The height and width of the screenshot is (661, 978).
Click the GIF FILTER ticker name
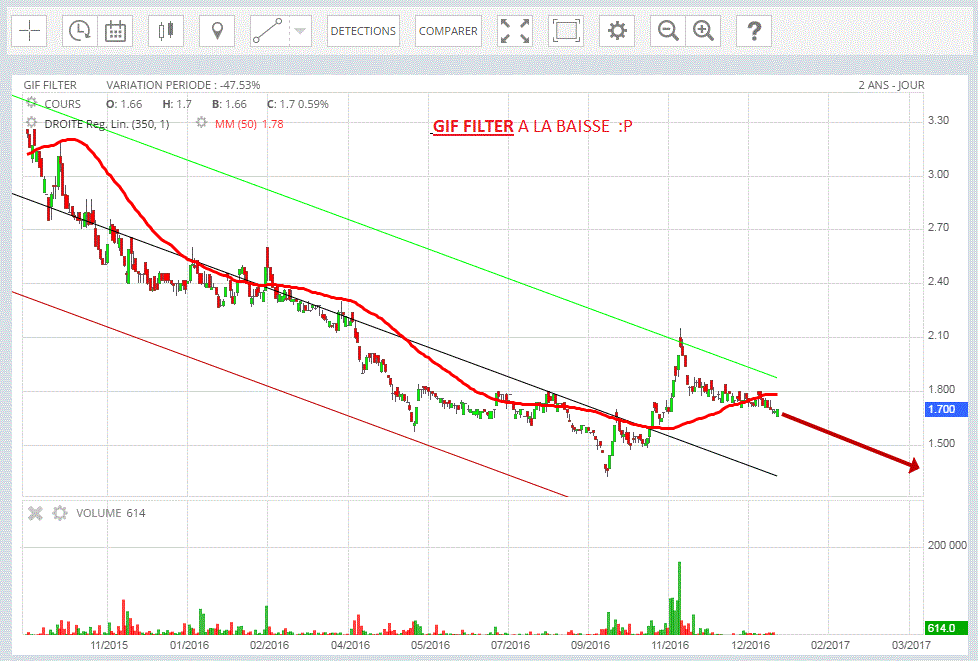click(50, 85)
